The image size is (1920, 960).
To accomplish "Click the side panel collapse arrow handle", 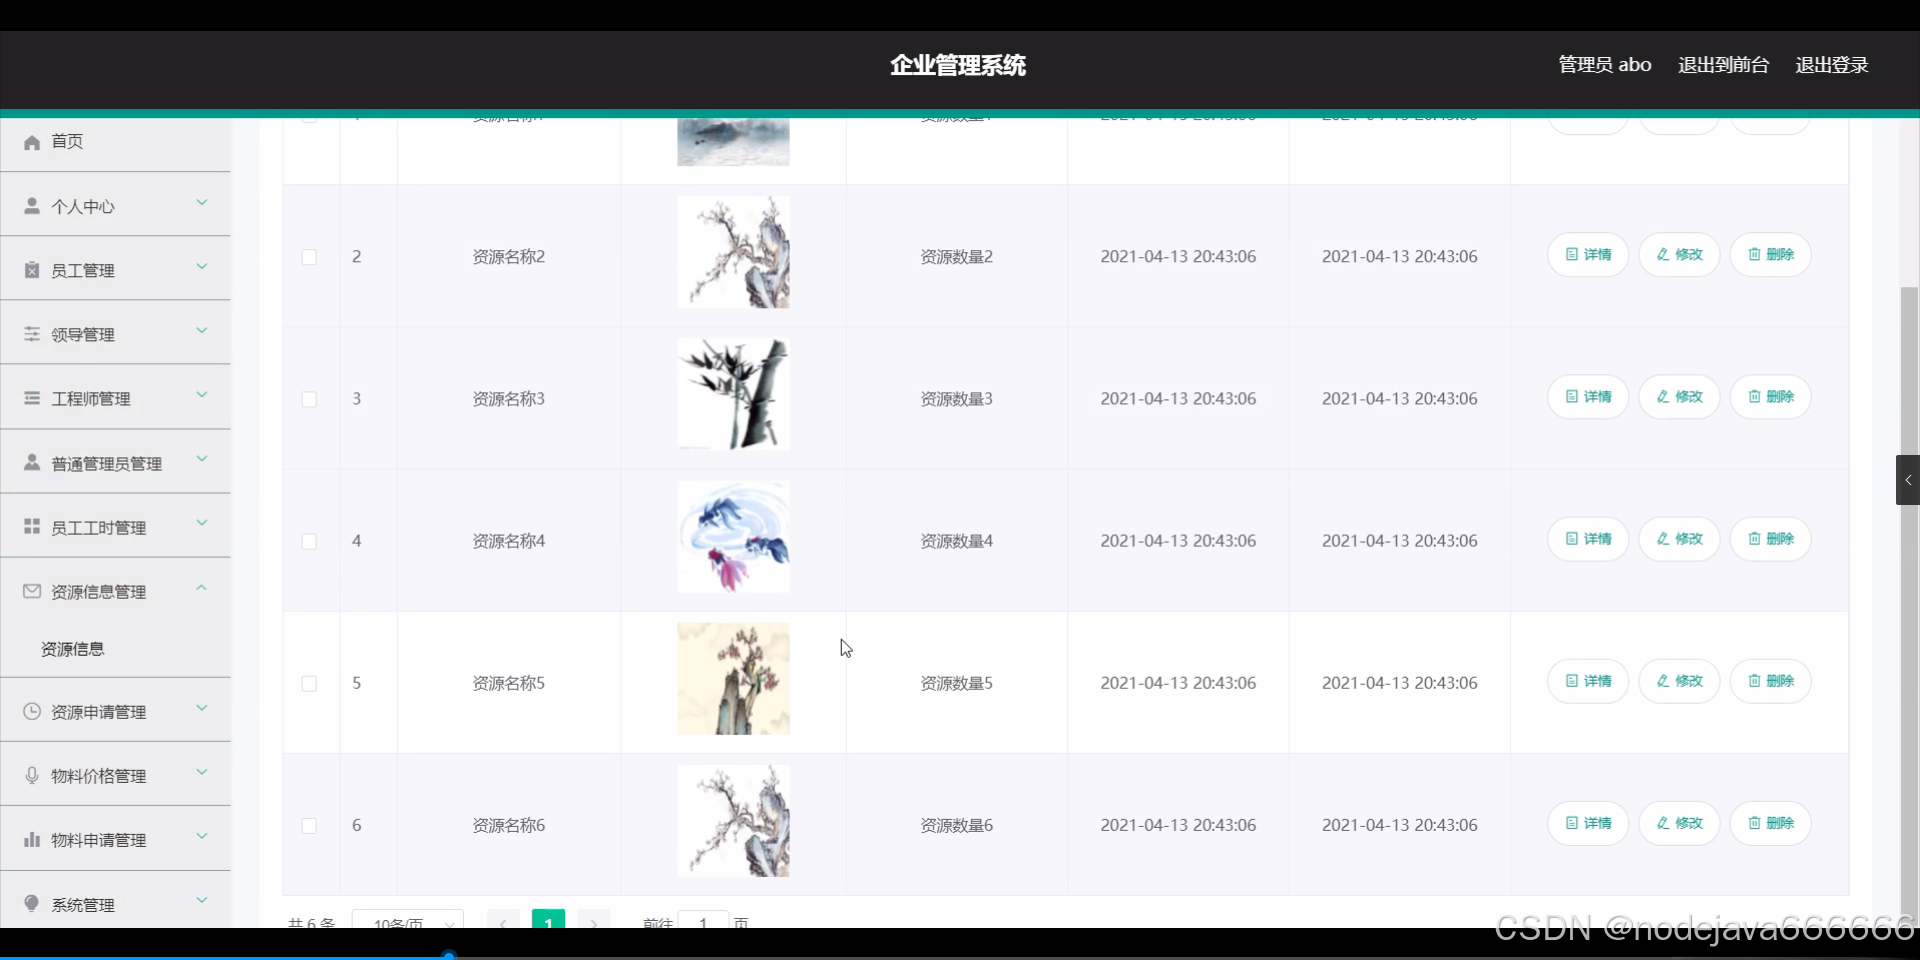I will (1908, 480).
